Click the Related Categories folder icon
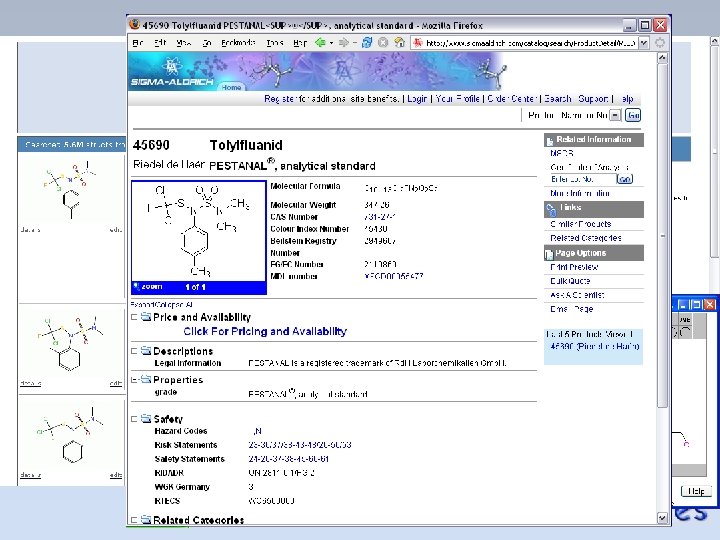The image size is (720, 540). [146, 519]
